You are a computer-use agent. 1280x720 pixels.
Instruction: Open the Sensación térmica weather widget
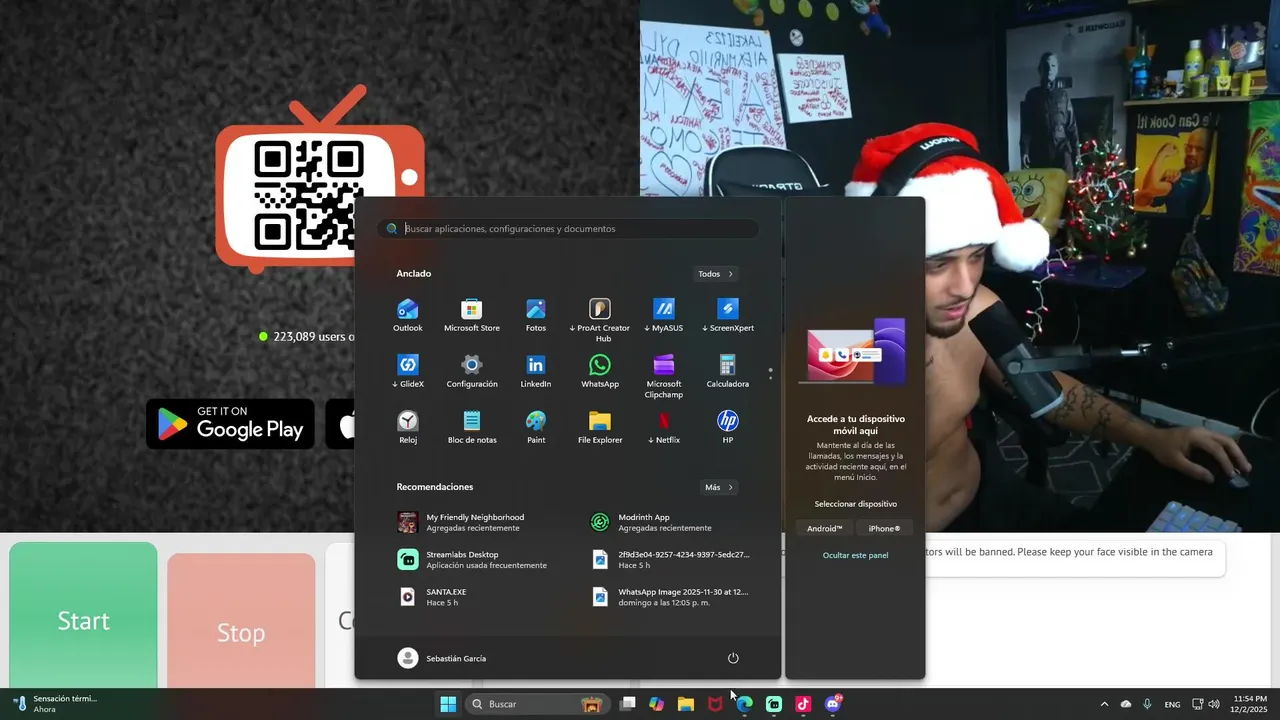[x=55, y=704]
